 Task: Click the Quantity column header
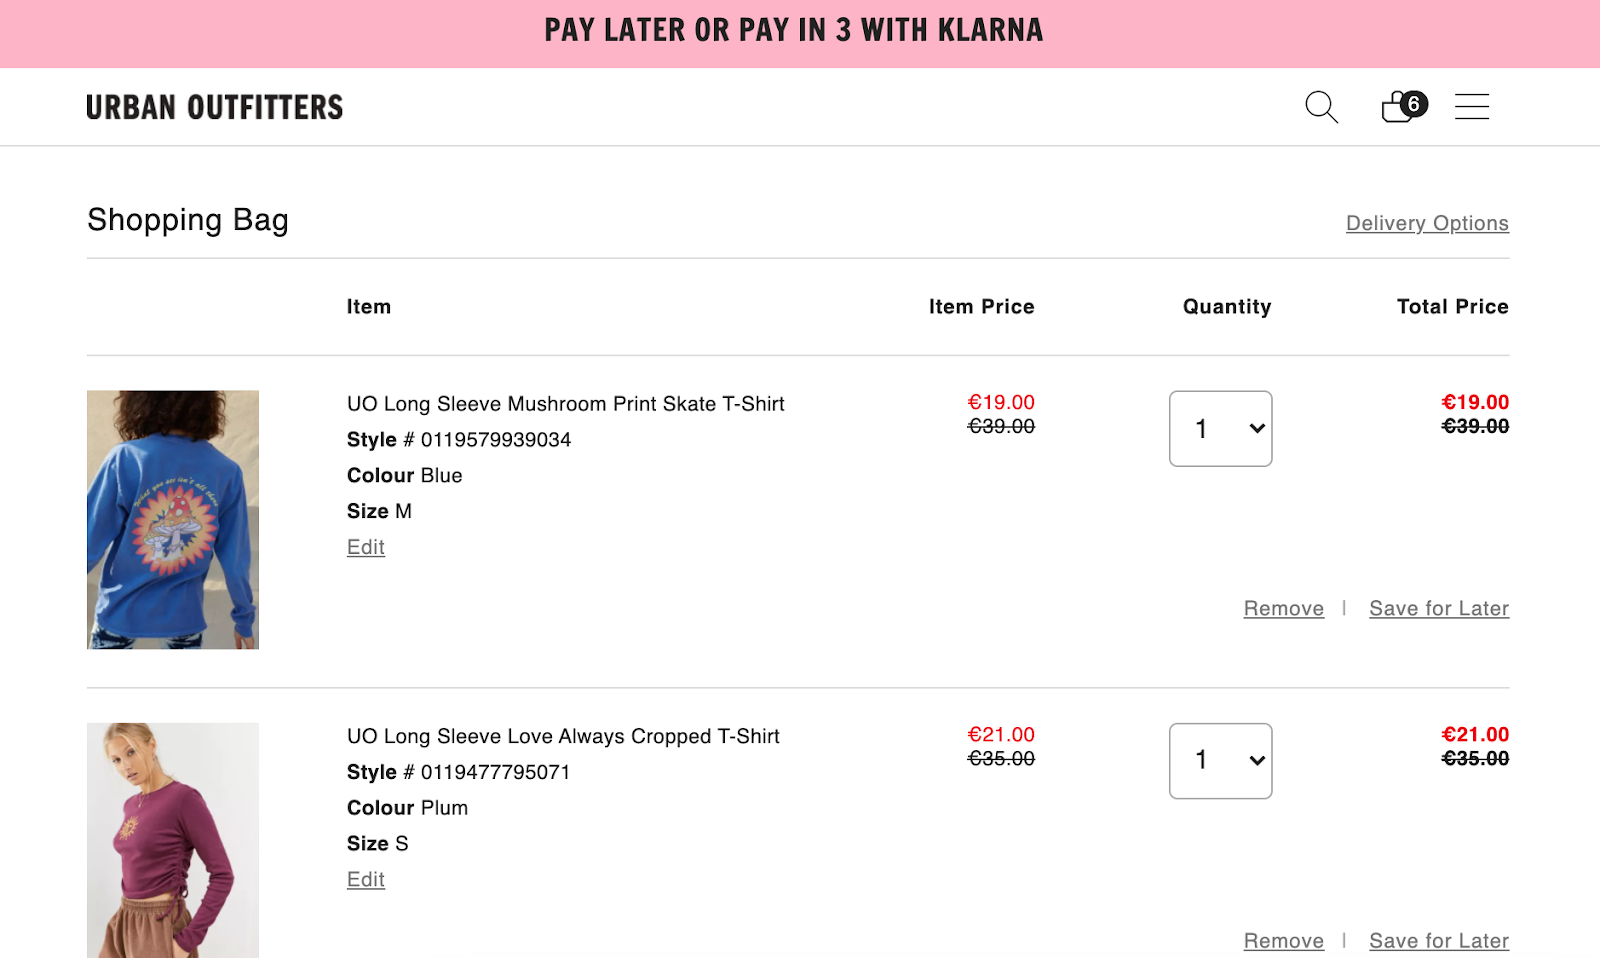[x=1226, y=307]
